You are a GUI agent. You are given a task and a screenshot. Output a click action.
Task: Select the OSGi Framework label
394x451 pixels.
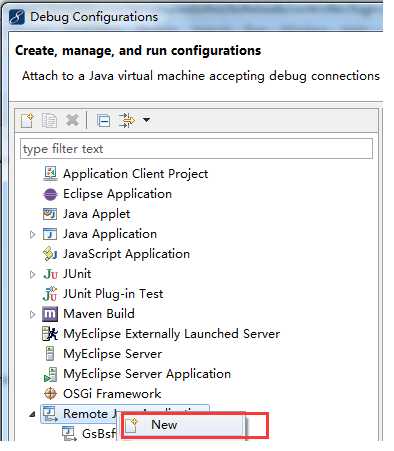coord(112,394)
